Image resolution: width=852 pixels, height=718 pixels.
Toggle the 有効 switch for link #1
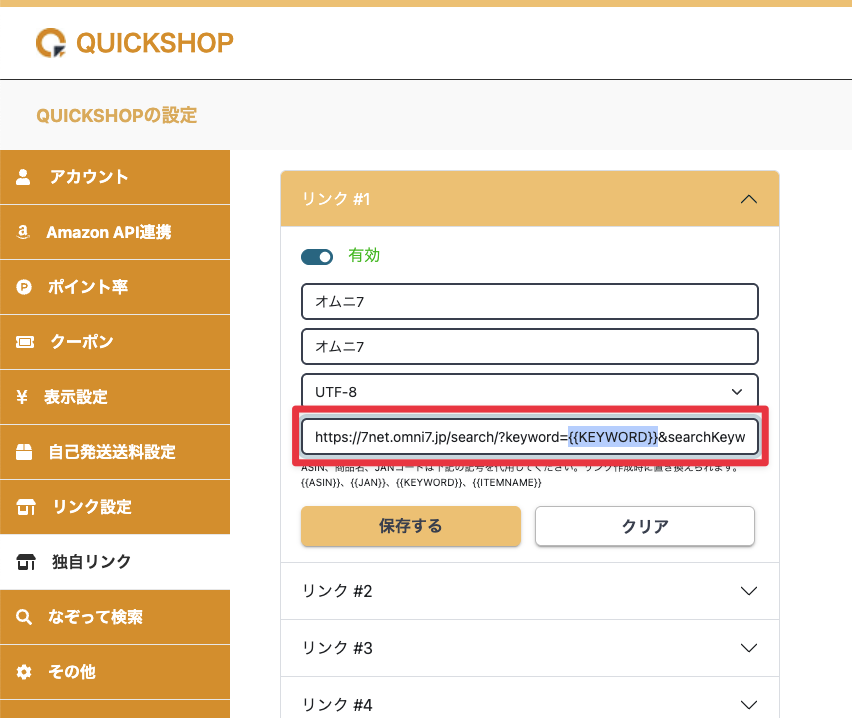317,257
